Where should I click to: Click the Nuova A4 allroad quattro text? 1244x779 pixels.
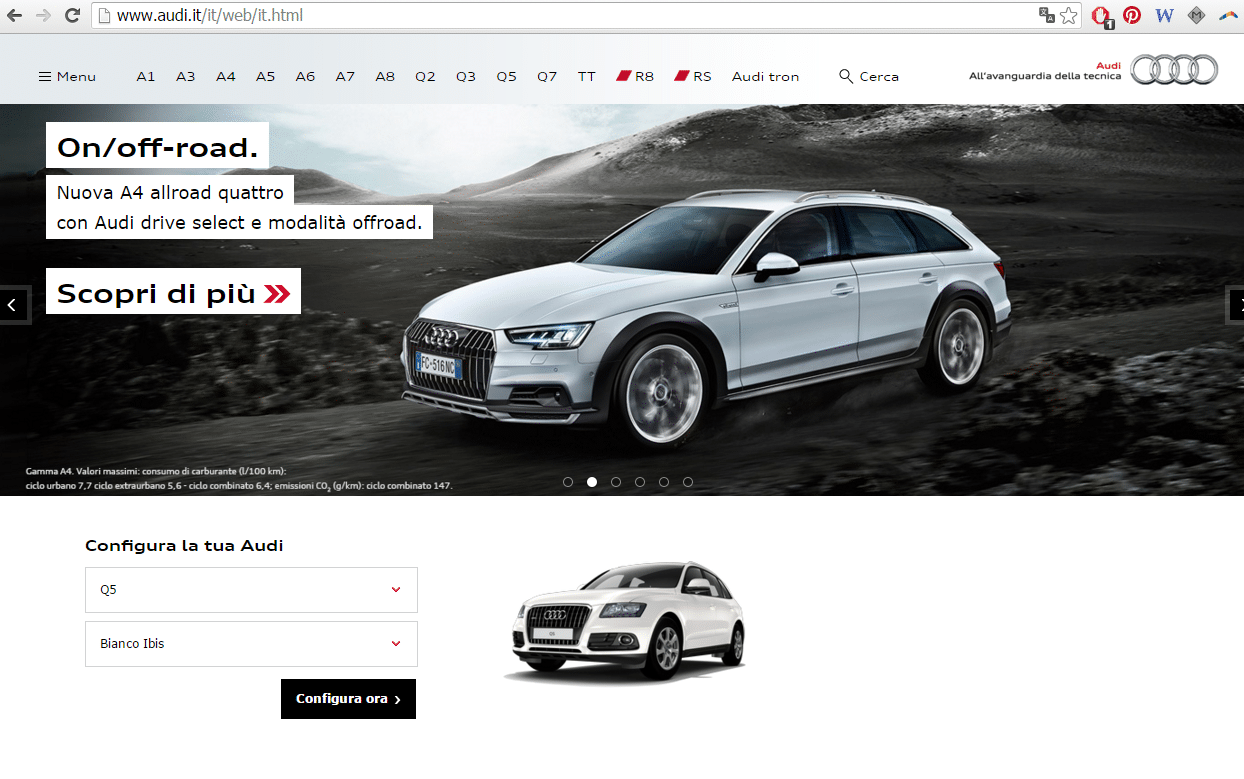click(170, 193)
